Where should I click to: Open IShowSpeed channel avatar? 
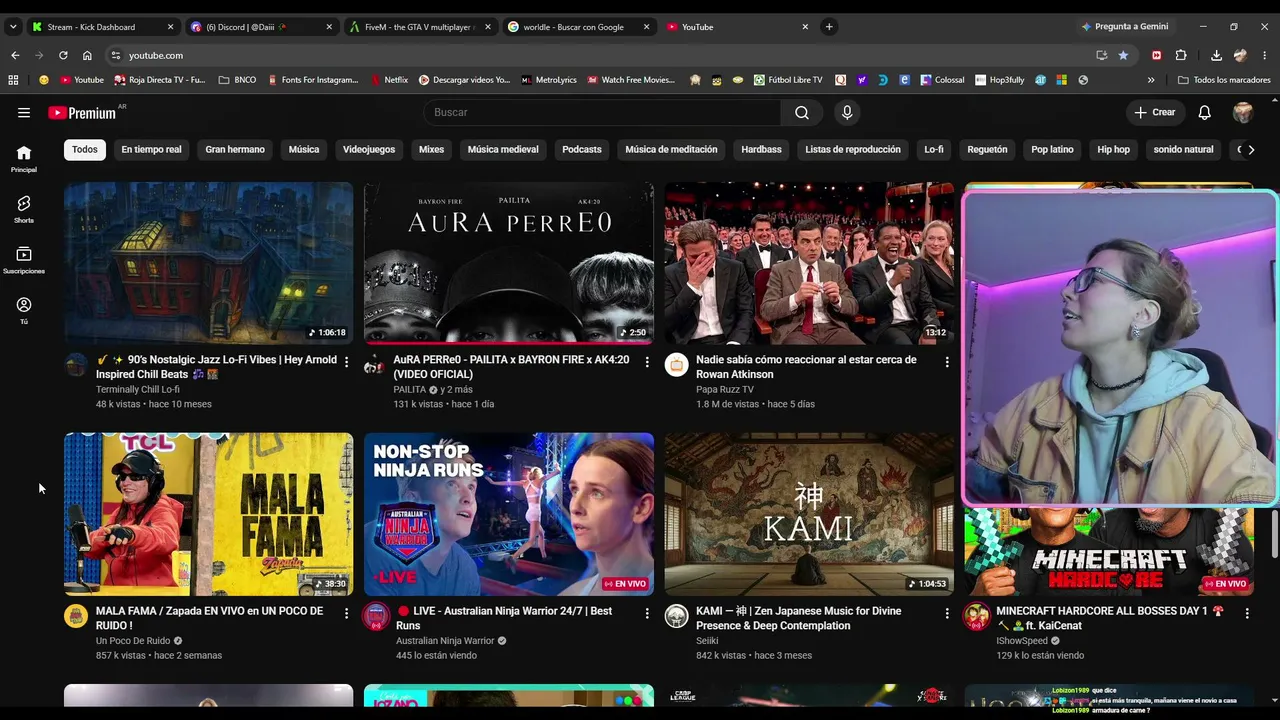coord(977,616)
